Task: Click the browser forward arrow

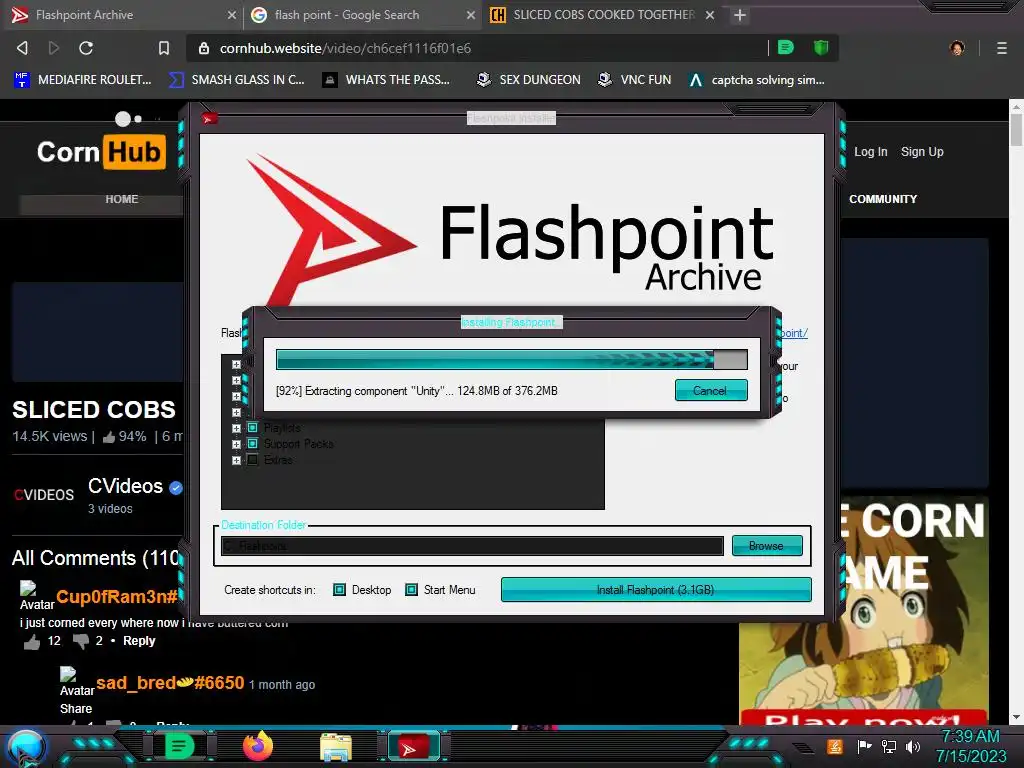Action: [x=54, y=48]
